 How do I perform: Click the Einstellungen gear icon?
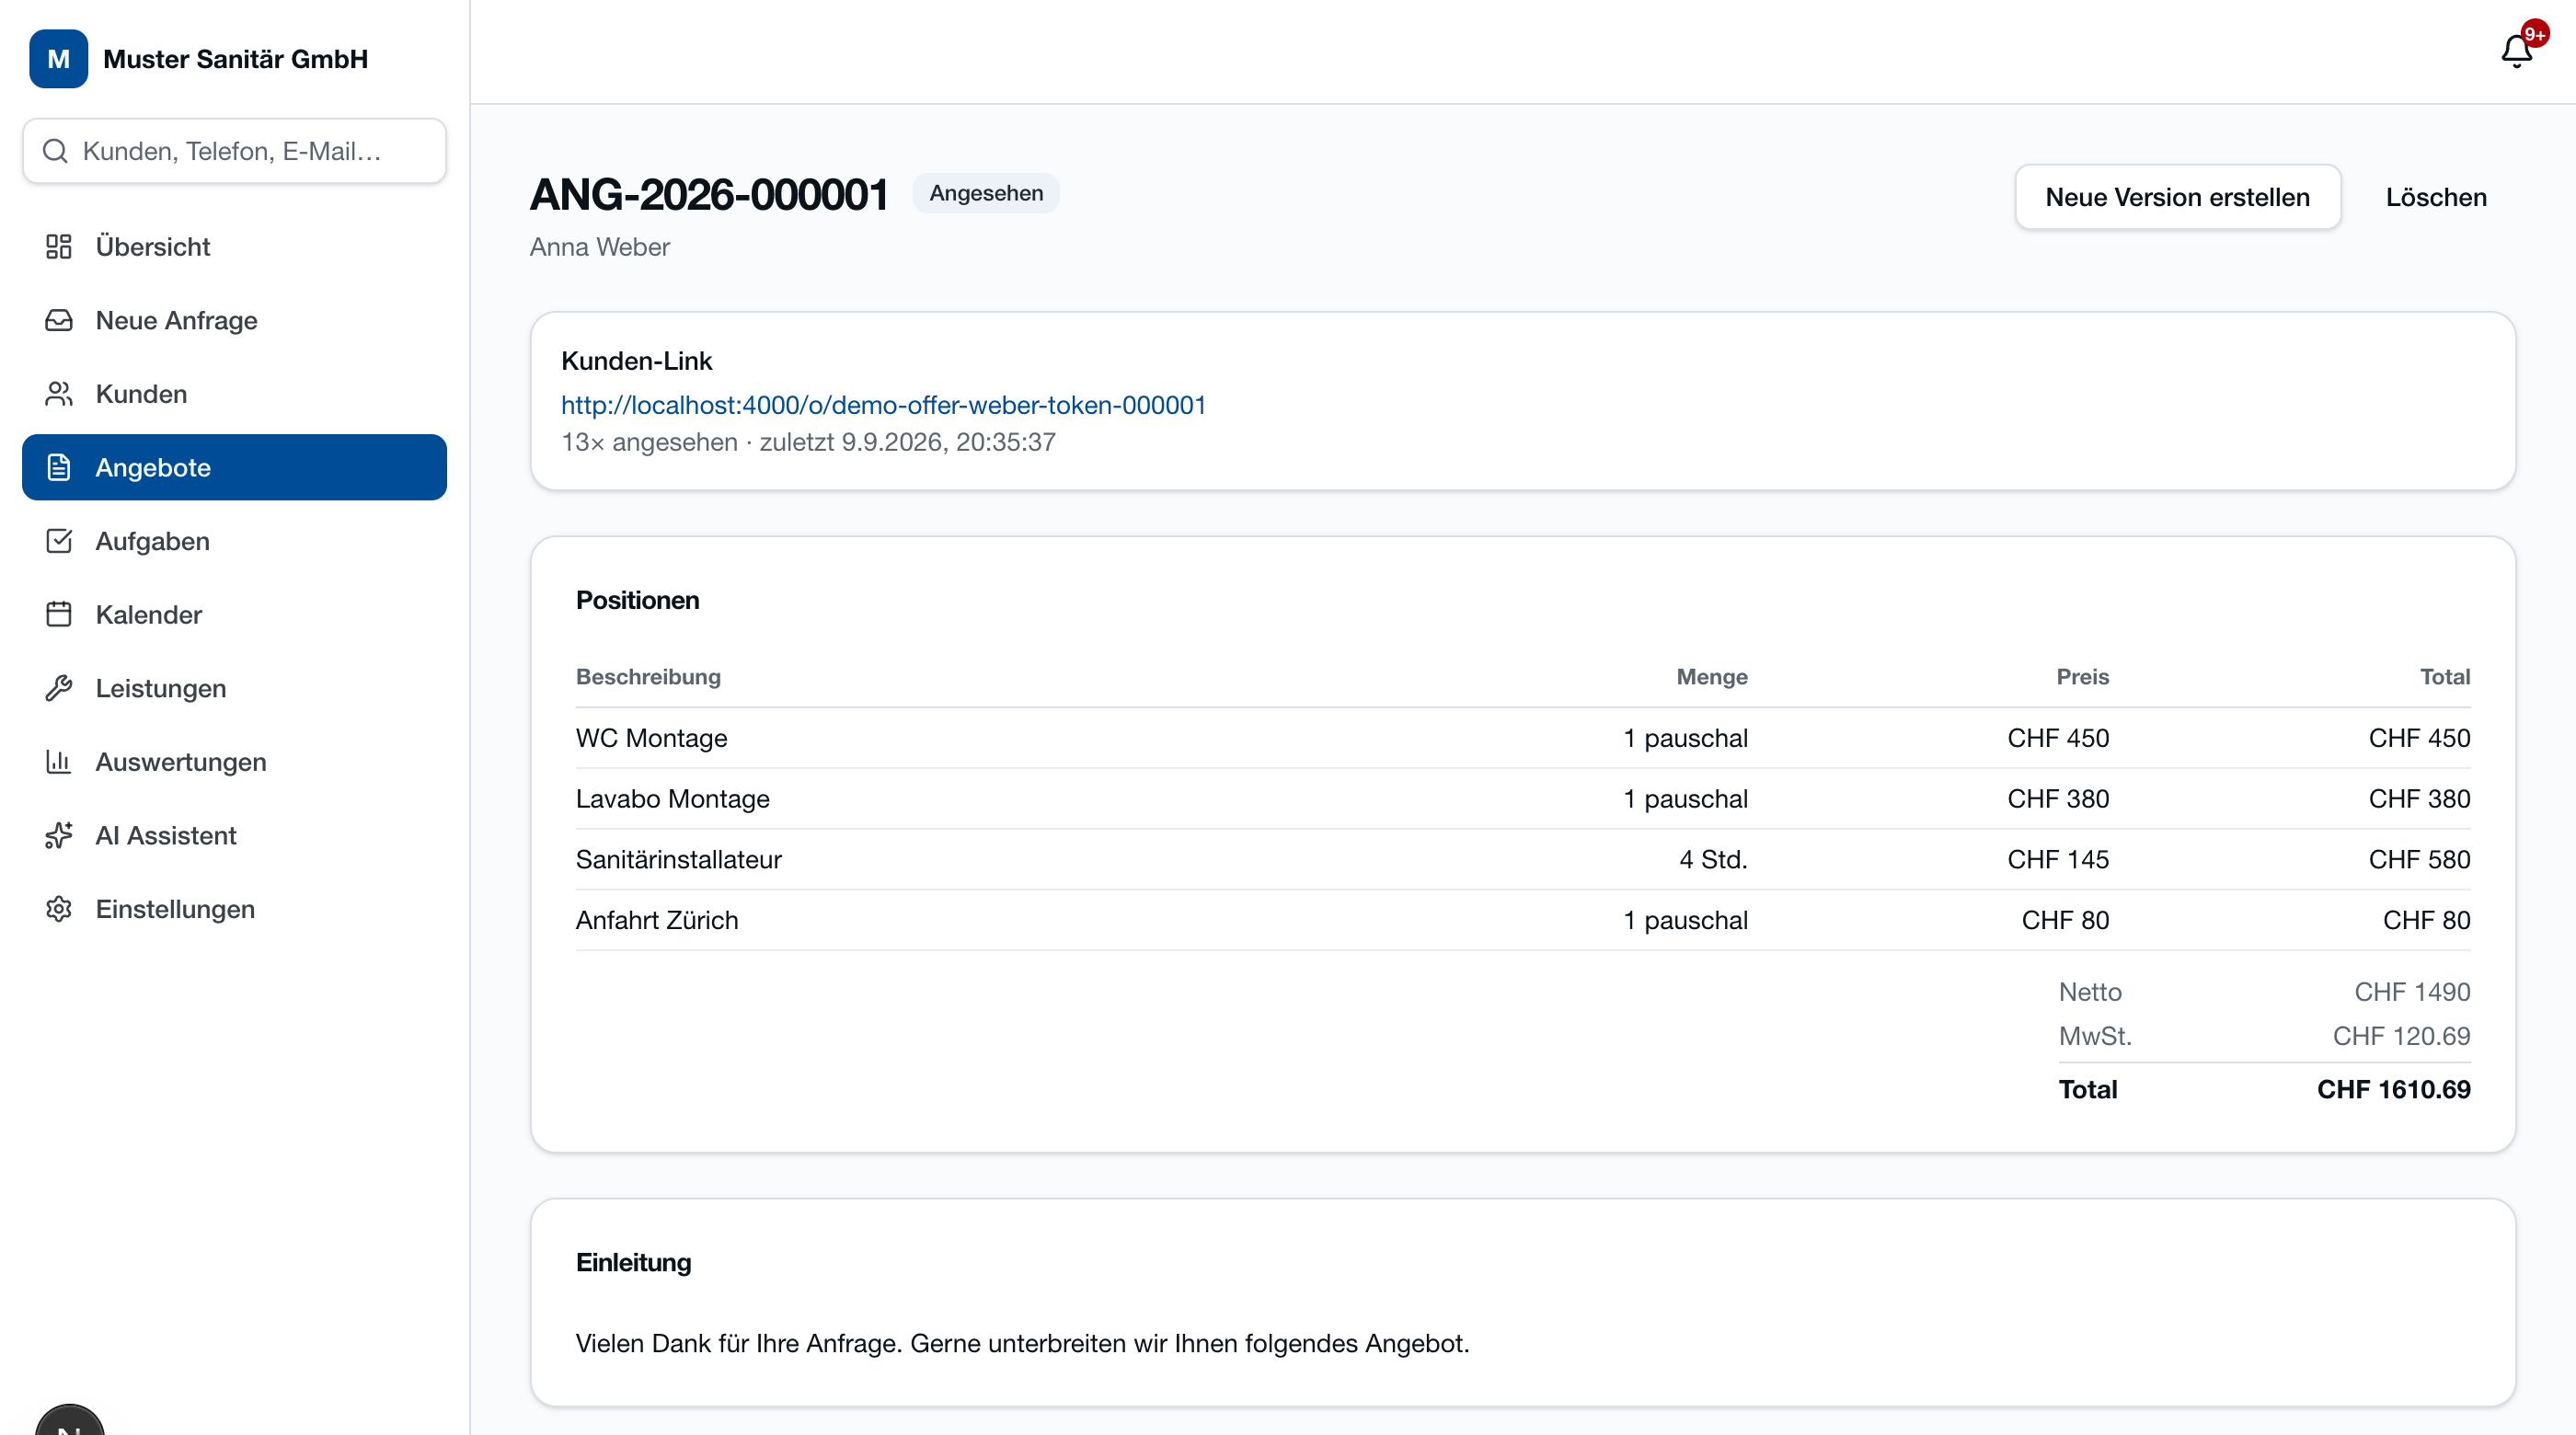pyautogui.click(x=59, y=909)
